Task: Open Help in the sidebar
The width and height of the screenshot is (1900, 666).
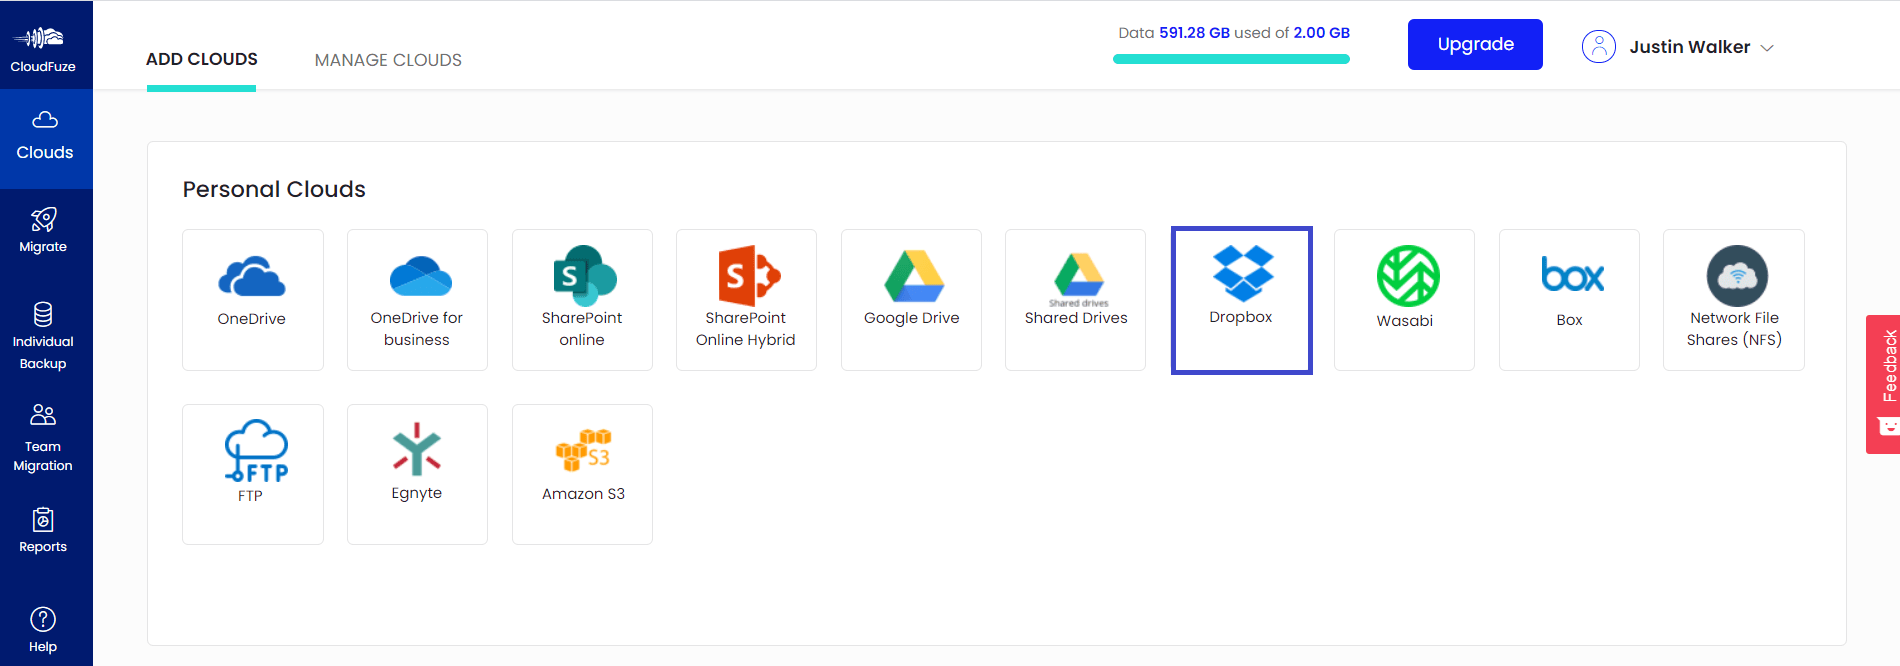Action: point(43,630)
